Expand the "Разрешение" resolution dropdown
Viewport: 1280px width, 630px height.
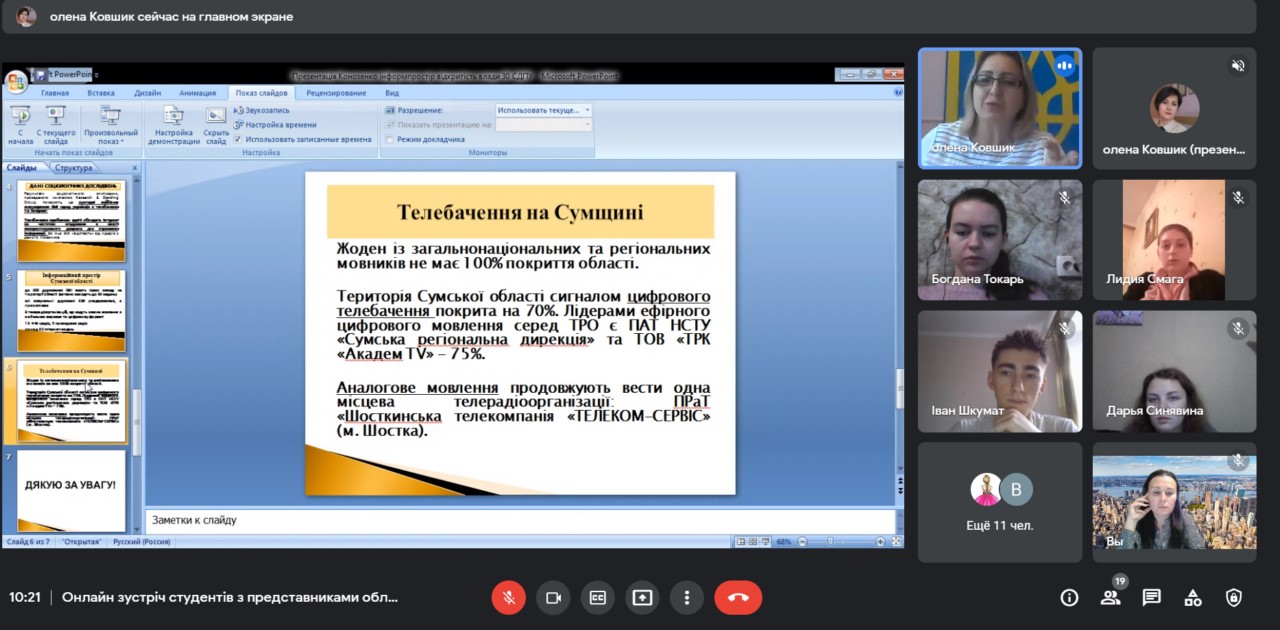(587, 110)
